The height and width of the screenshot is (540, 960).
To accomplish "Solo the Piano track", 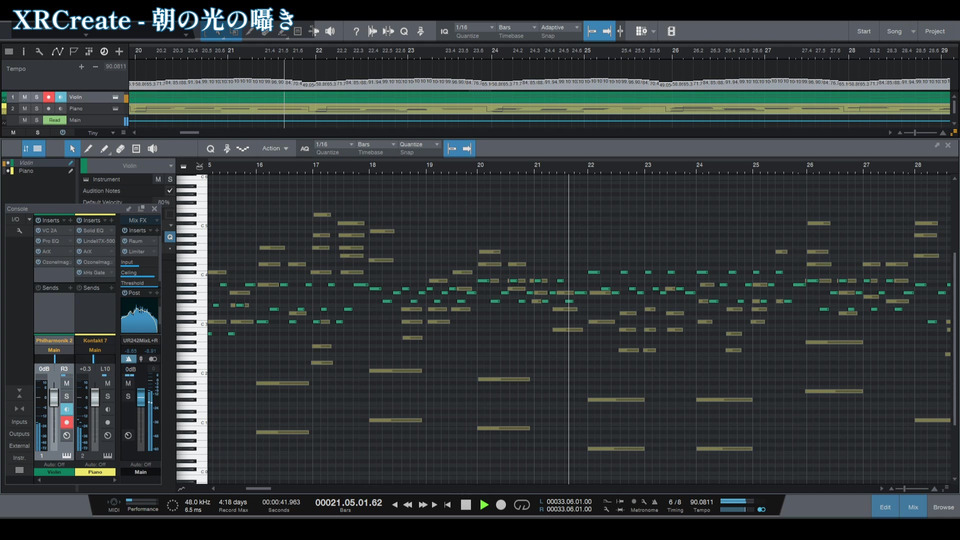I will 36,108.
